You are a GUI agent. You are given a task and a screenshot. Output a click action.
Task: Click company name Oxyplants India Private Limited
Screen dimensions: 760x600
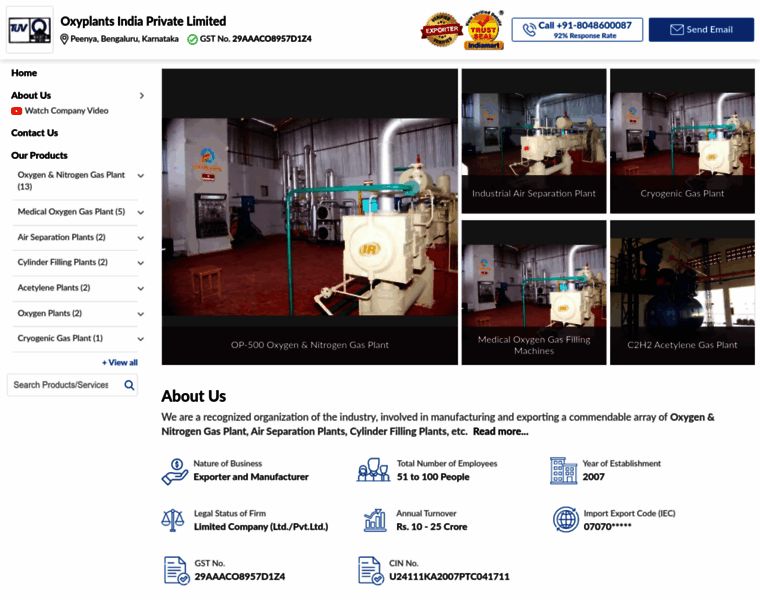tap(143, 21)
